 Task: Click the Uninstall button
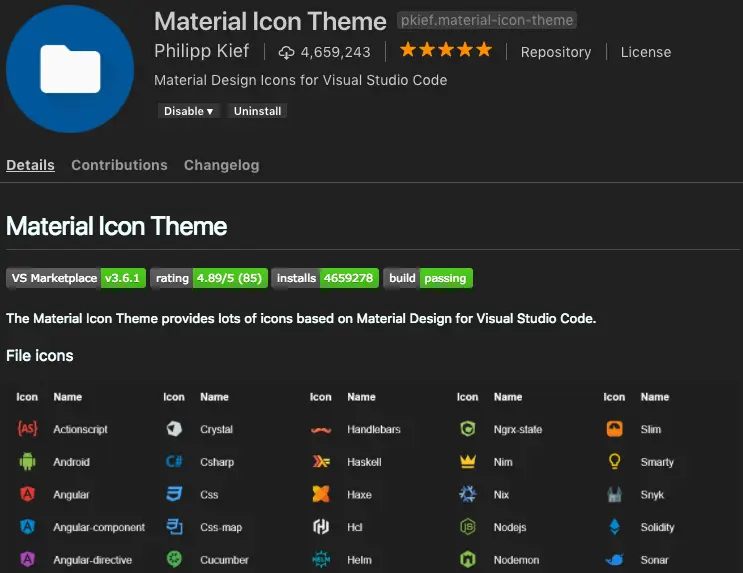[257, 111]
